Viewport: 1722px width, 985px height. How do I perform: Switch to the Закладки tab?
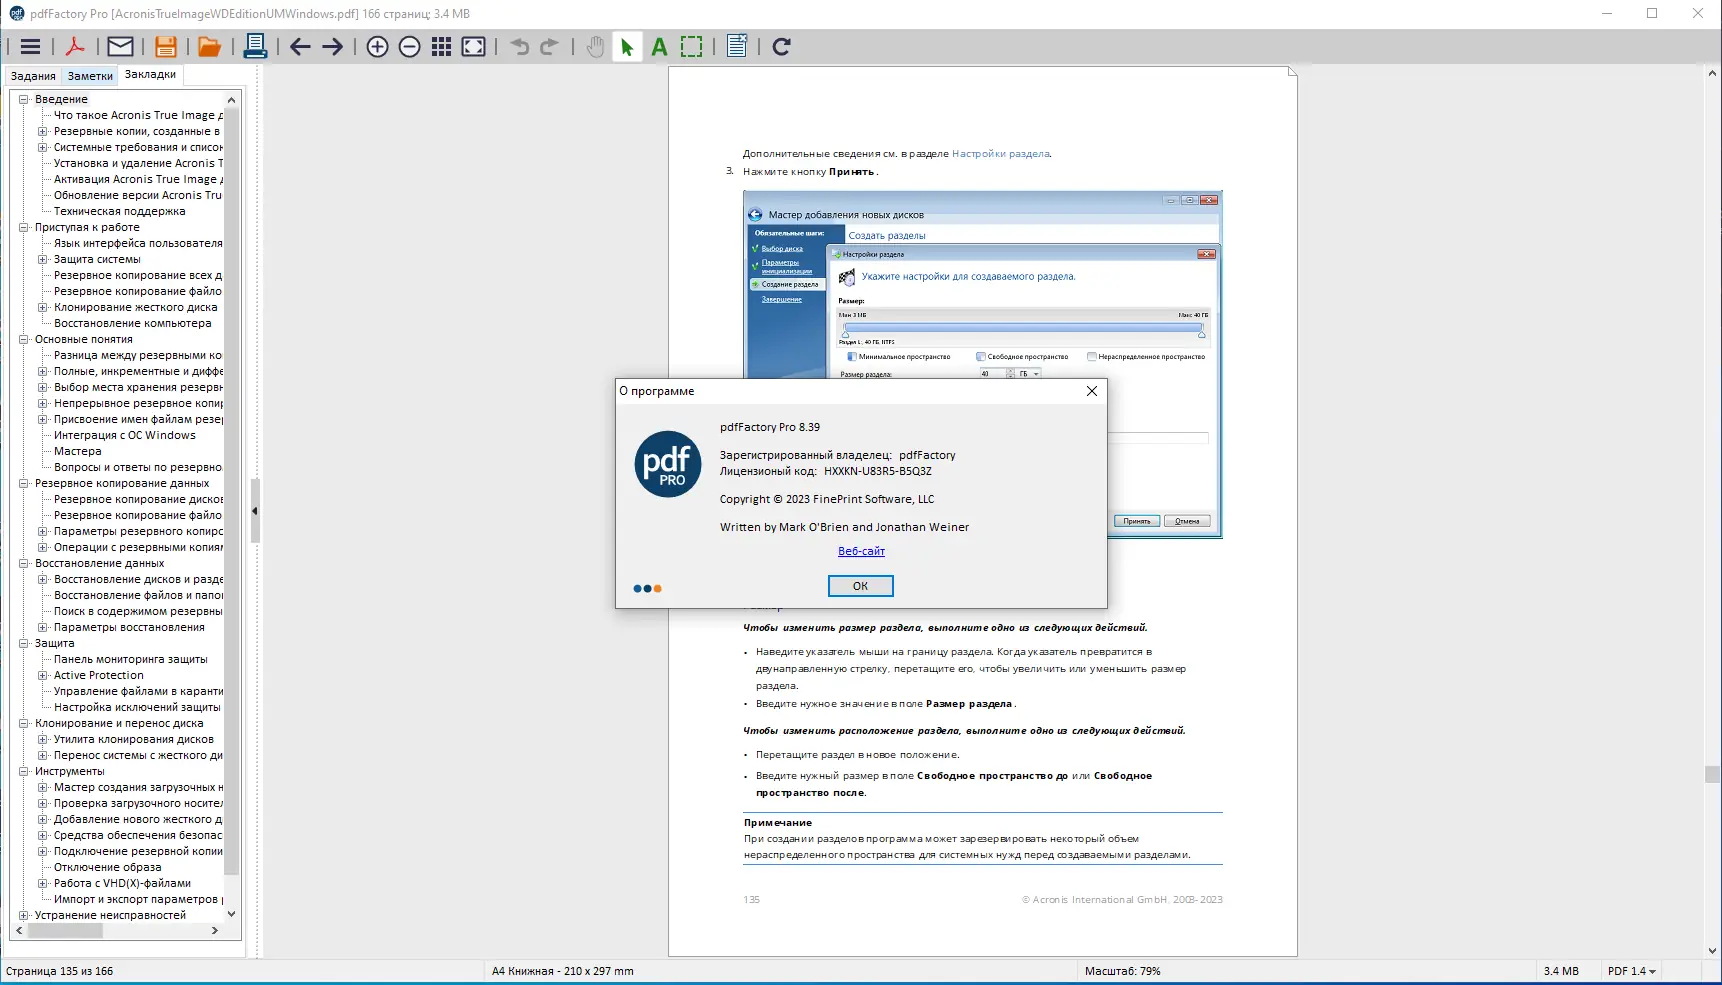click(x=150, y=75)
